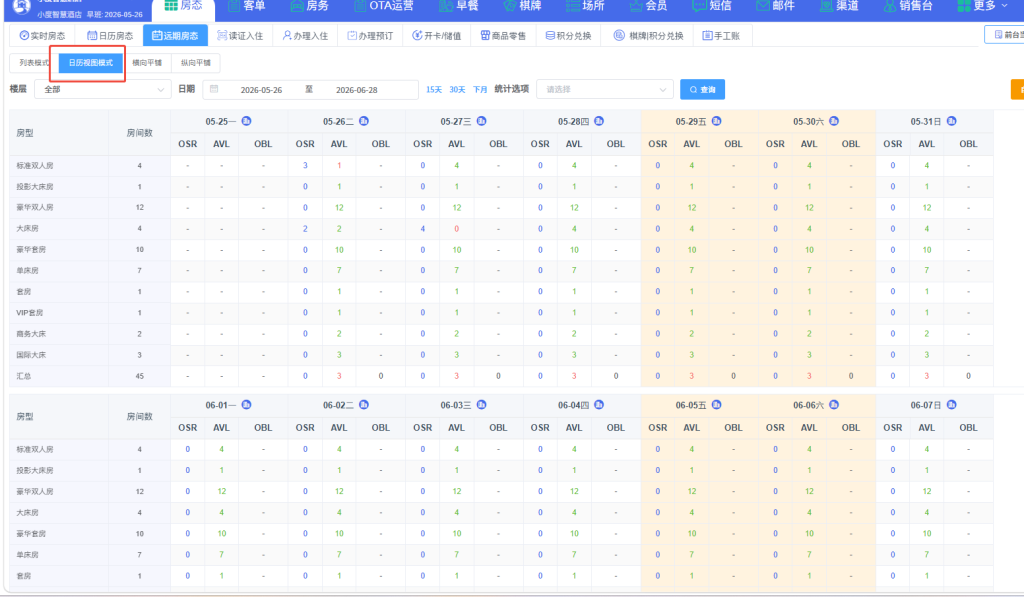Switch to 列表模式 view

coord(34,63)
